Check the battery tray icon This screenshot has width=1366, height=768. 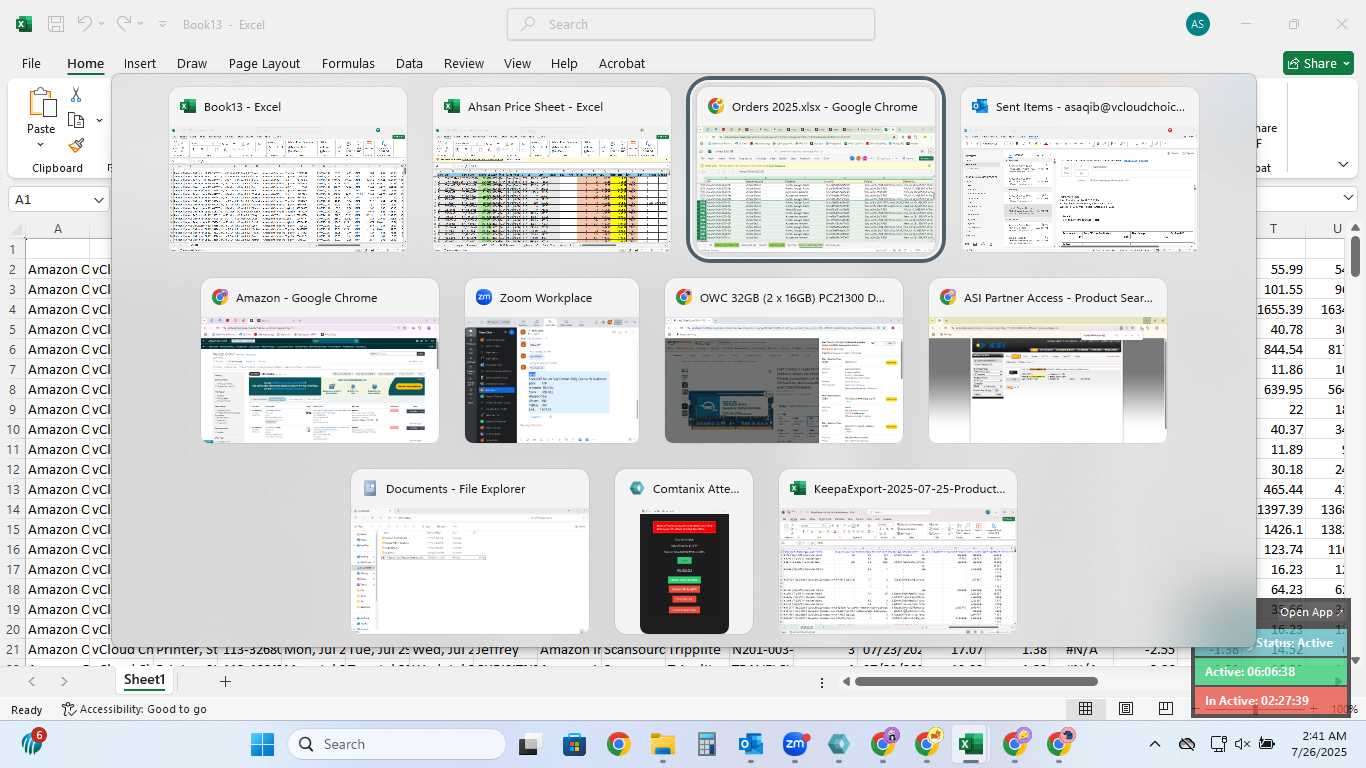pyautogui.click(x=1267, y=744)
